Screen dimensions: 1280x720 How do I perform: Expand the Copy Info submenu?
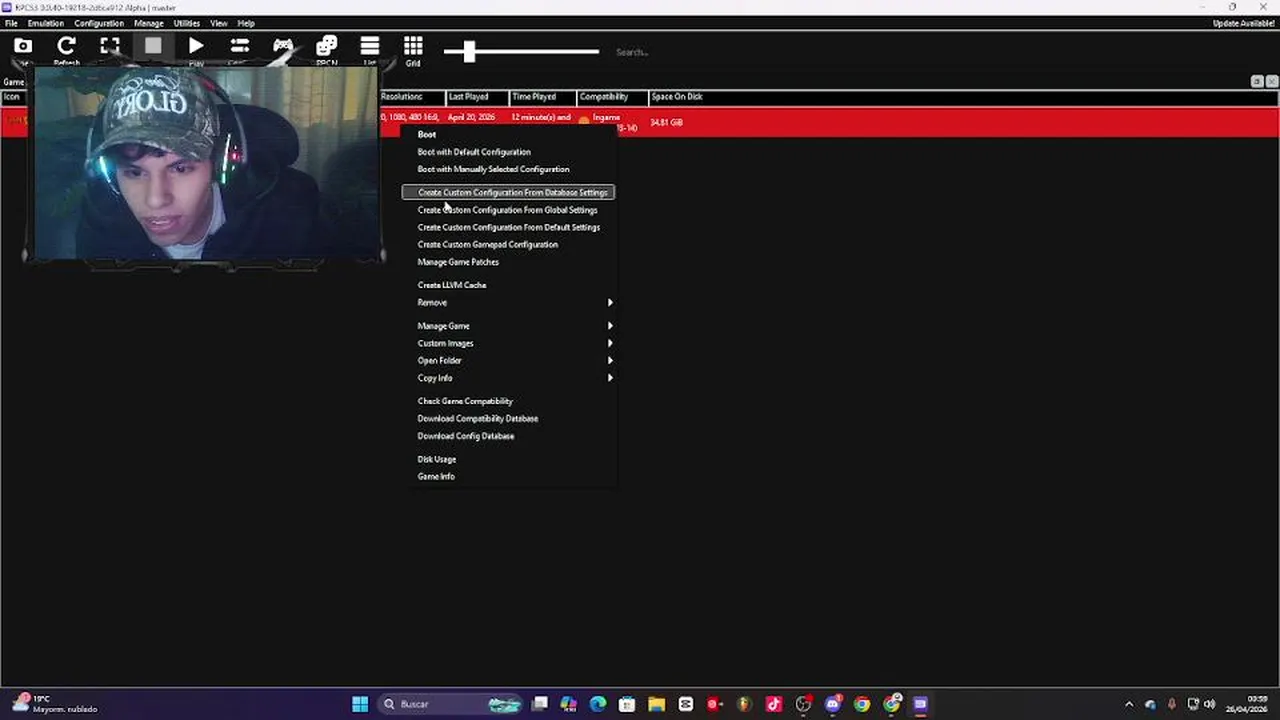coord(509,378)
